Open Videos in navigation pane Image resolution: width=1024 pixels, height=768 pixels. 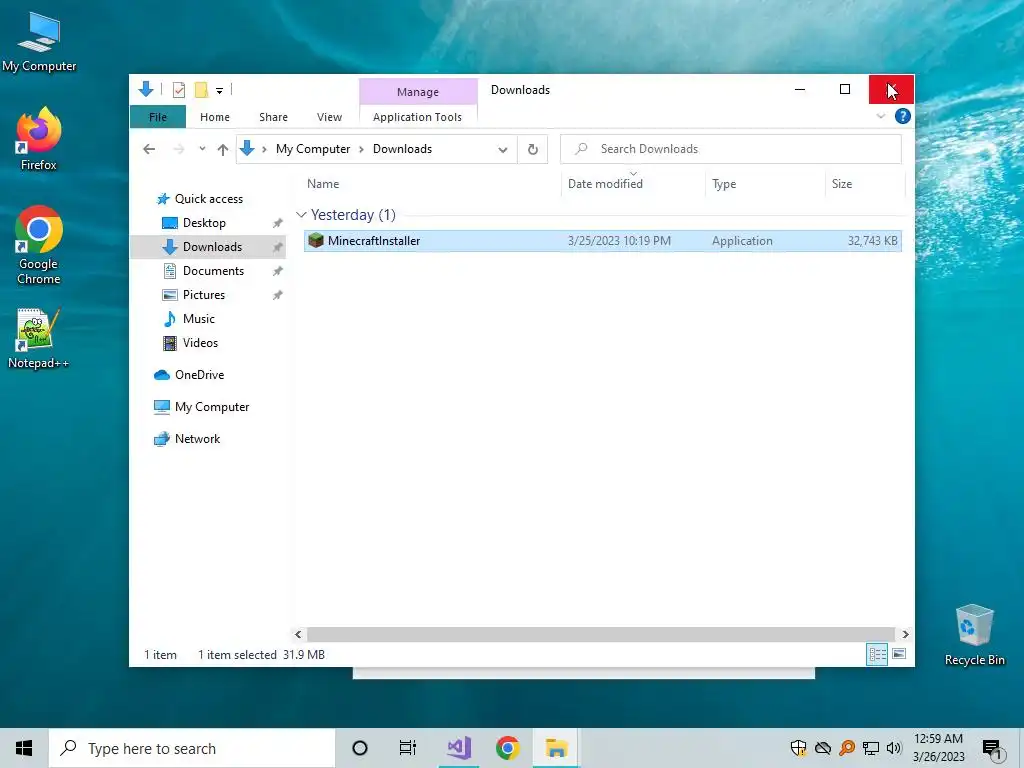(x=200, y=343)
